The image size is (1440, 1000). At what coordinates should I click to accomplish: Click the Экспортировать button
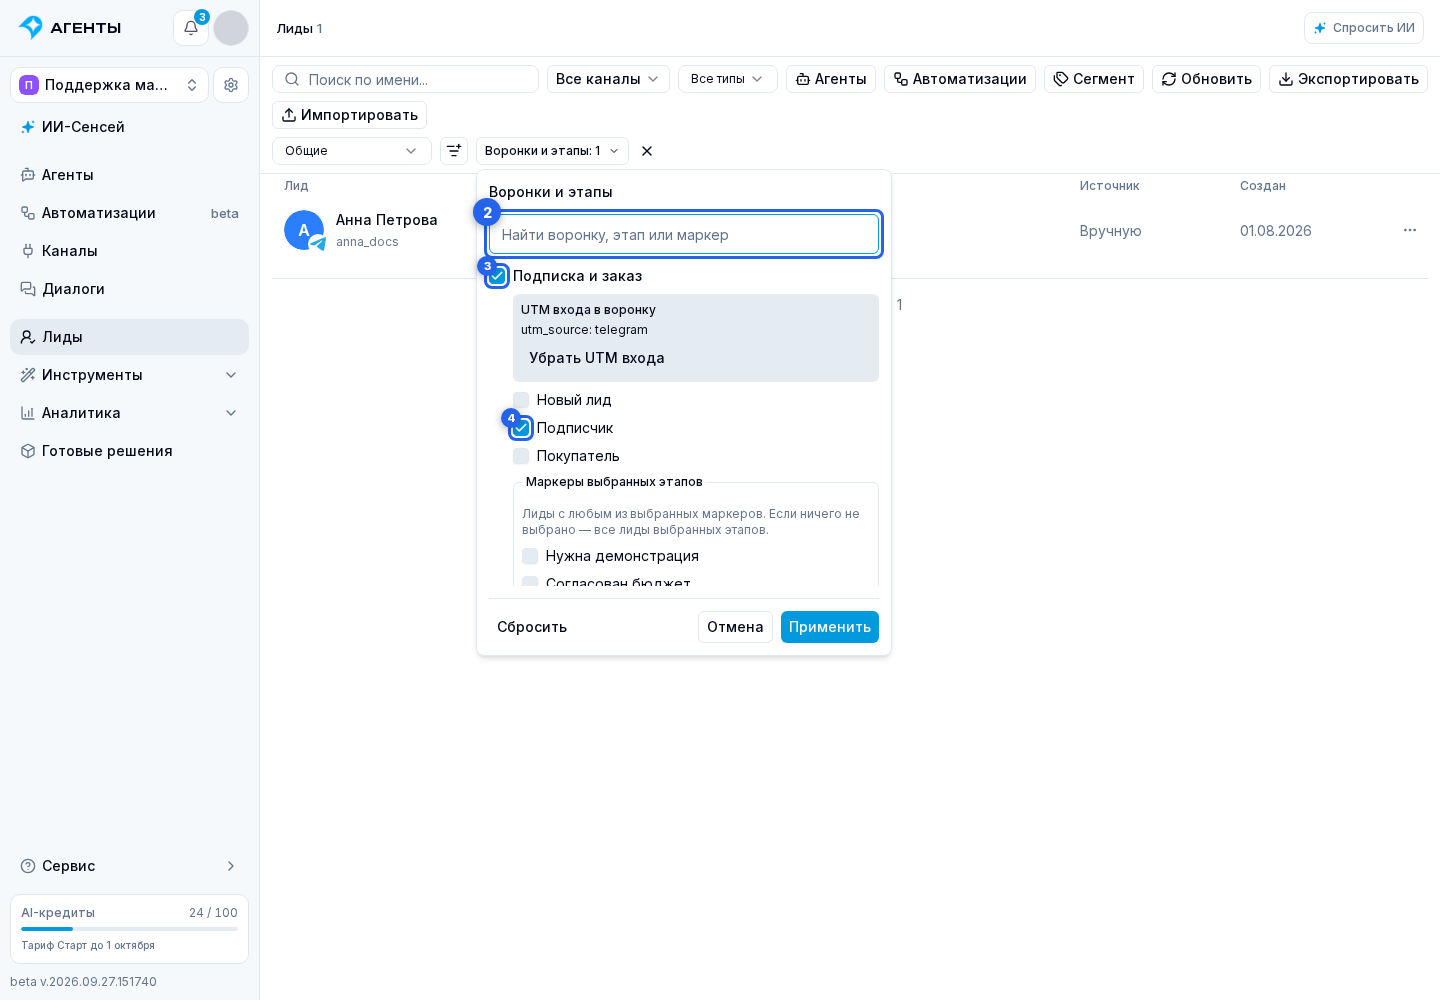coord(1348,79)
